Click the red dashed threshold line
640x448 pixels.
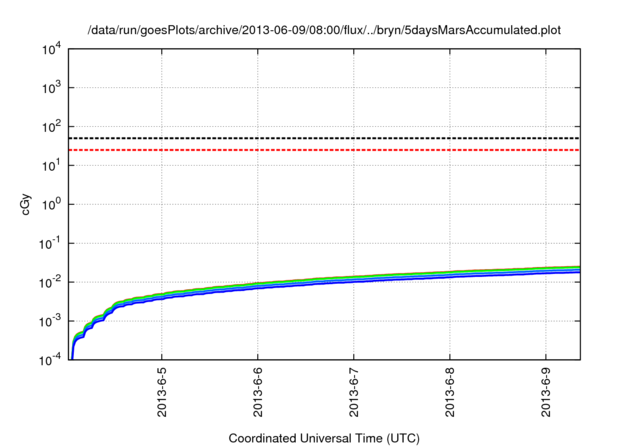[324, 150]
